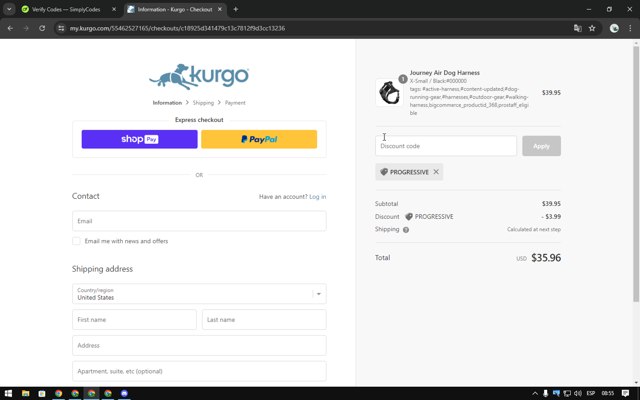Click the Journey Air Dog Harness title
Screen dimensions: 640x400
[x=444, y=73]
